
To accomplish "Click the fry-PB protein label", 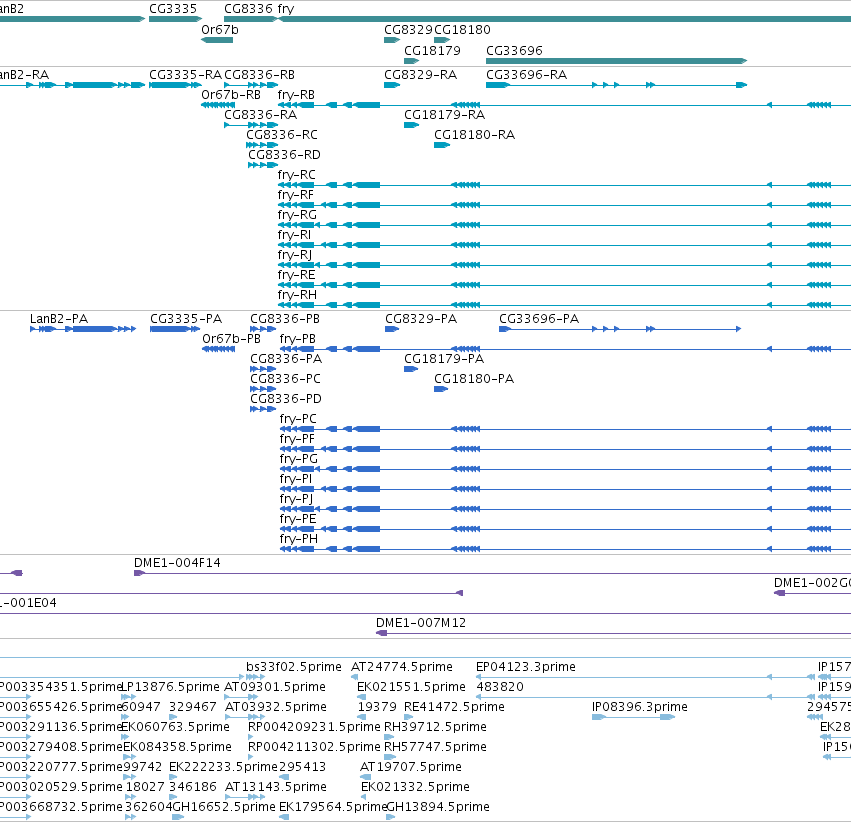I will pos(297,339).
